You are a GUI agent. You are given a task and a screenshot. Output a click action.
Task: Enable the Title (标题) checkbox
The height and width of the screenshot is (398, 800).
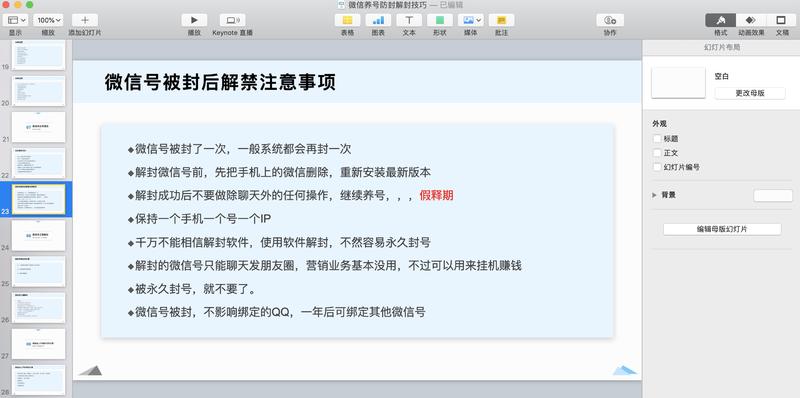[x=657, y=139]
